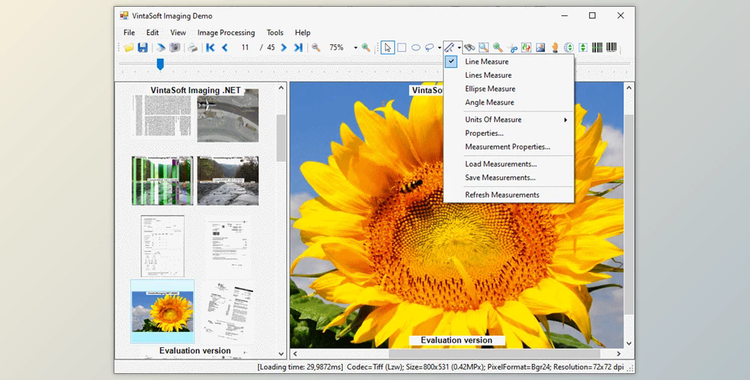The height and width of the screenshot is (380, 750).
Task: Click the page number field showing 11
Action: [245, 47]
